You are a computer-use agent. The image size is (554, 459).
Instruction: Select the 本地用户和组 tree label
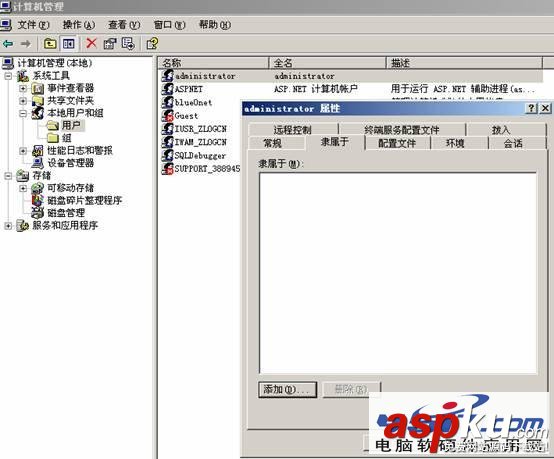(x=75, y=113)
